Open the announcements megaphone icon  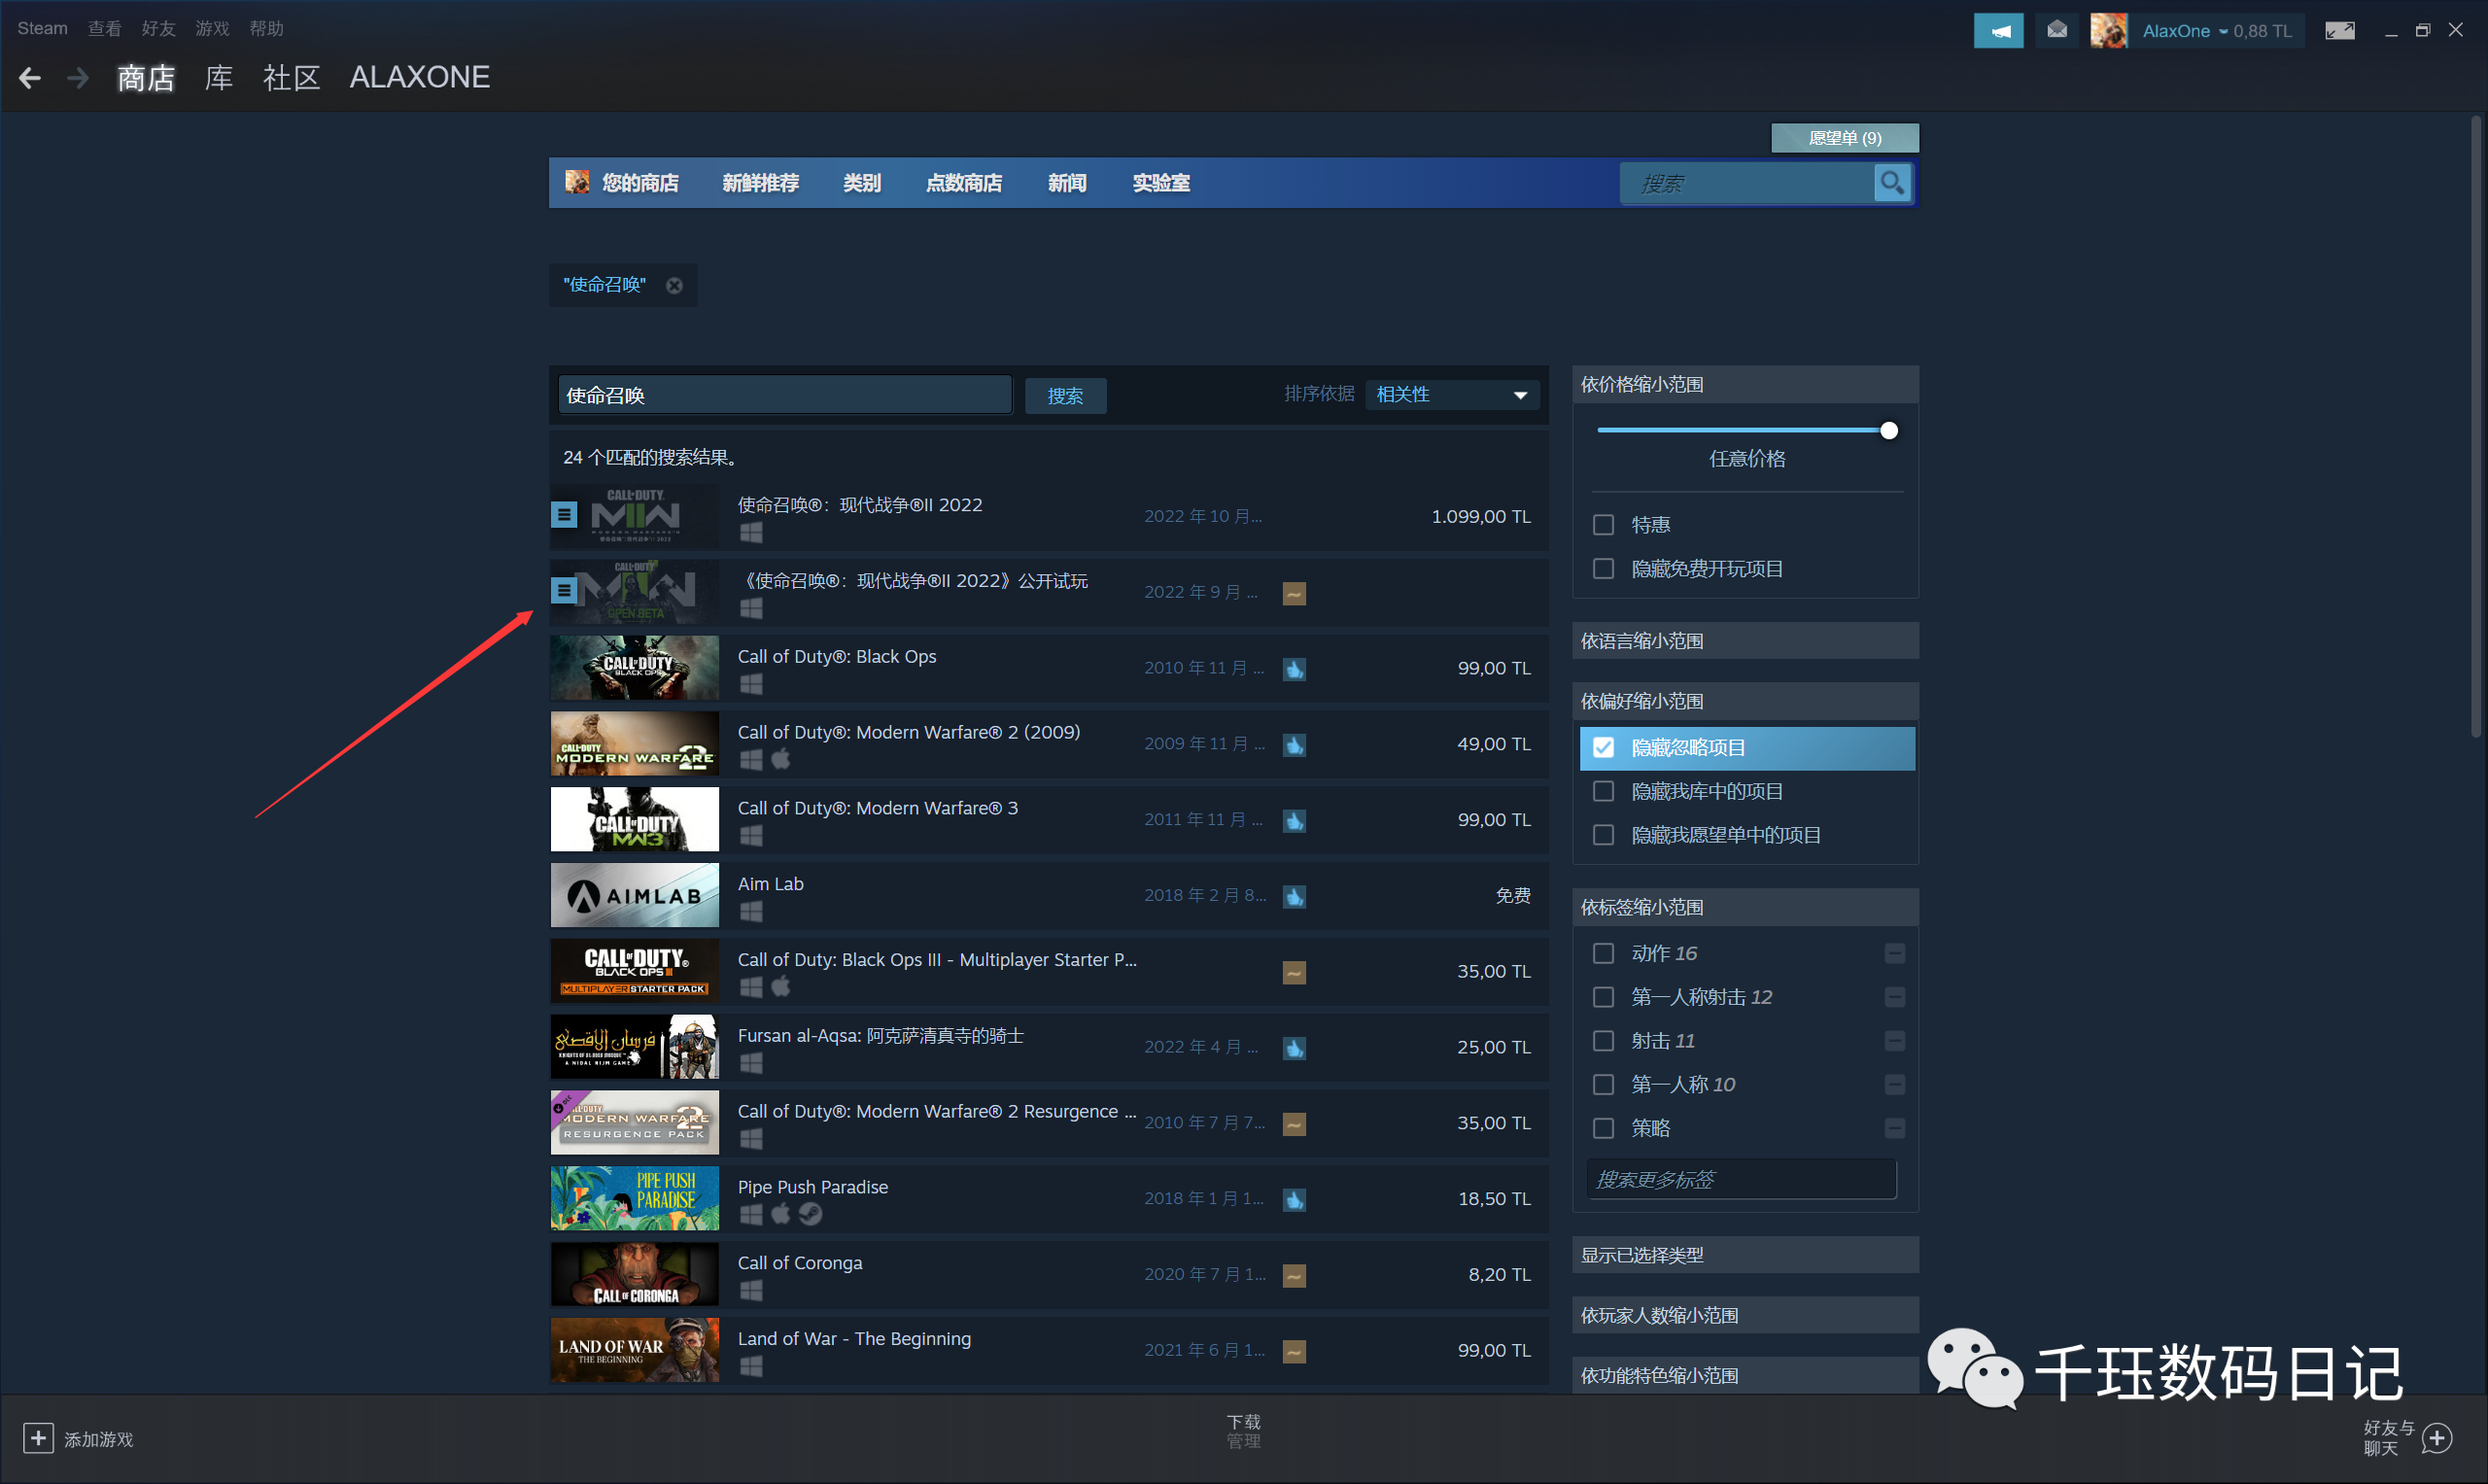pyautogui.click(x=1998, y=31)
